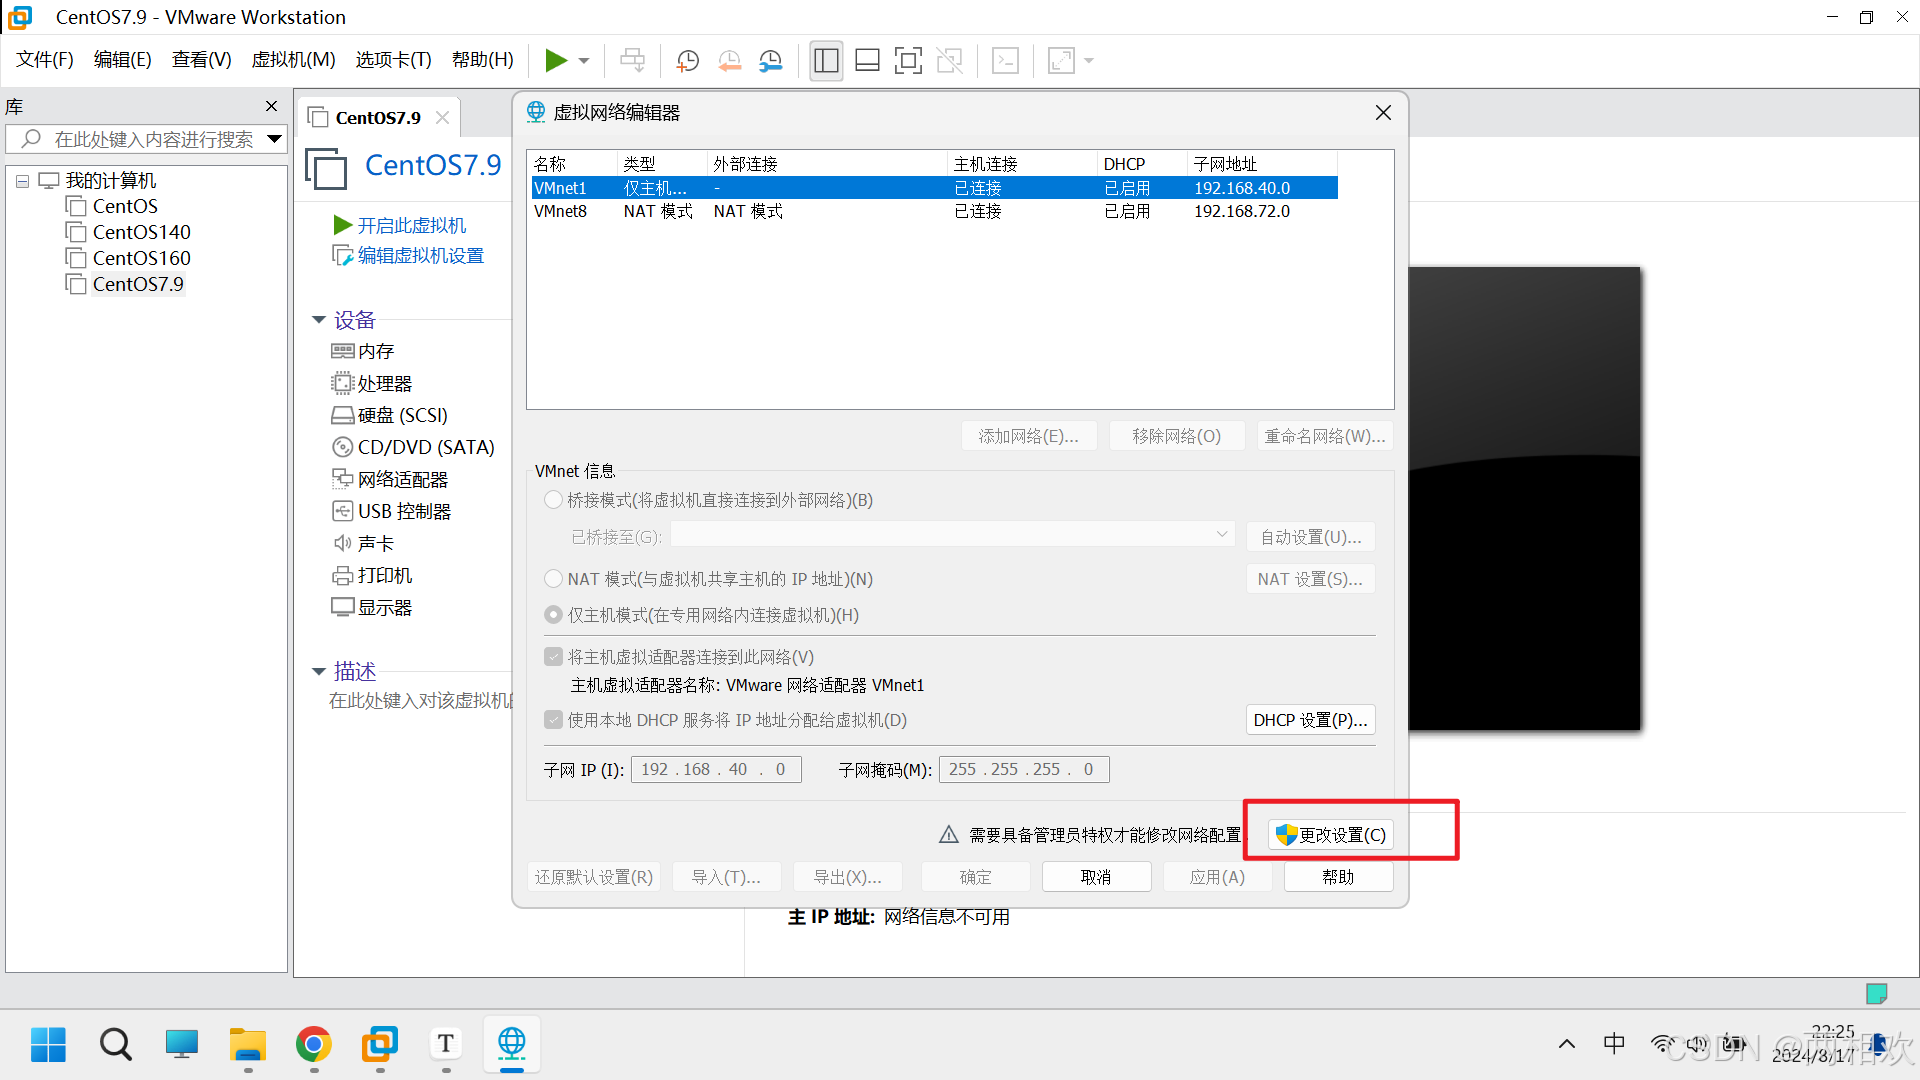Enter full screen mode icon
This screenshot has height=1080, width=1920.
[x=908, y=61]
